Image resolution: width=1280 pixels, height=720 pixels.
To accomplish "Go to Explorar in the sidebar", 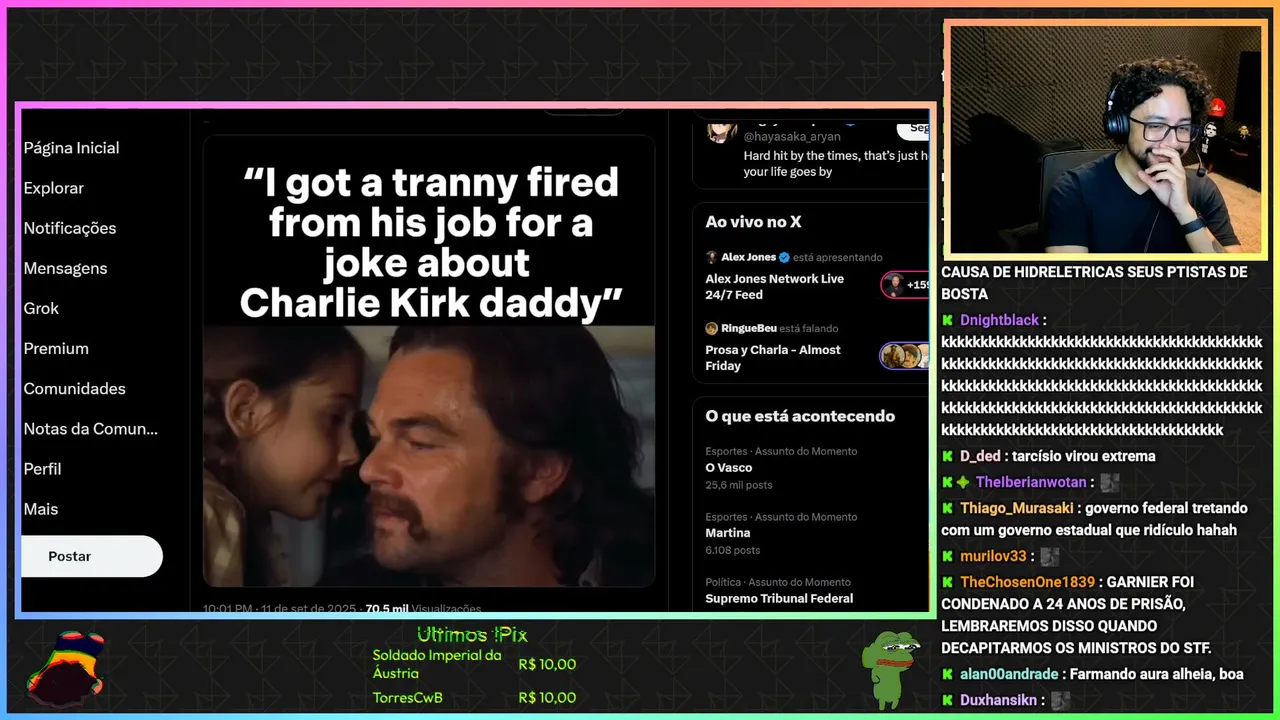I will (54, 188).
